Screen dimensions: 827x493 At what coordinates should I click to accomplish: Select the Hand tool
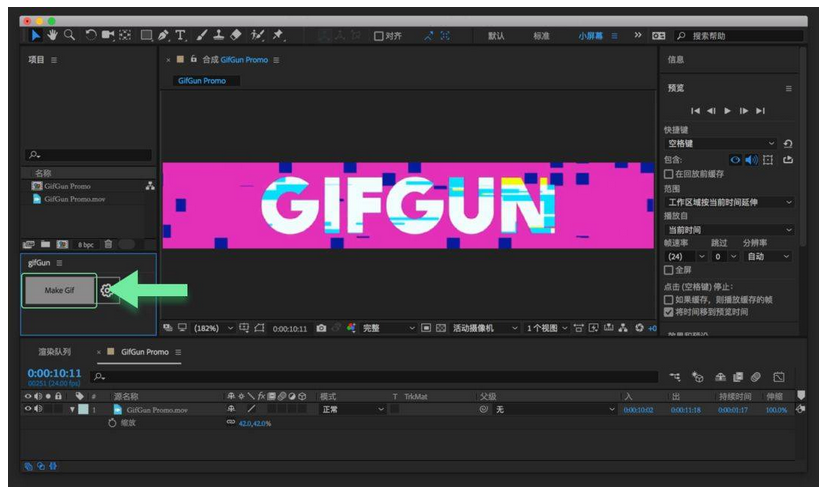[52, 35]
